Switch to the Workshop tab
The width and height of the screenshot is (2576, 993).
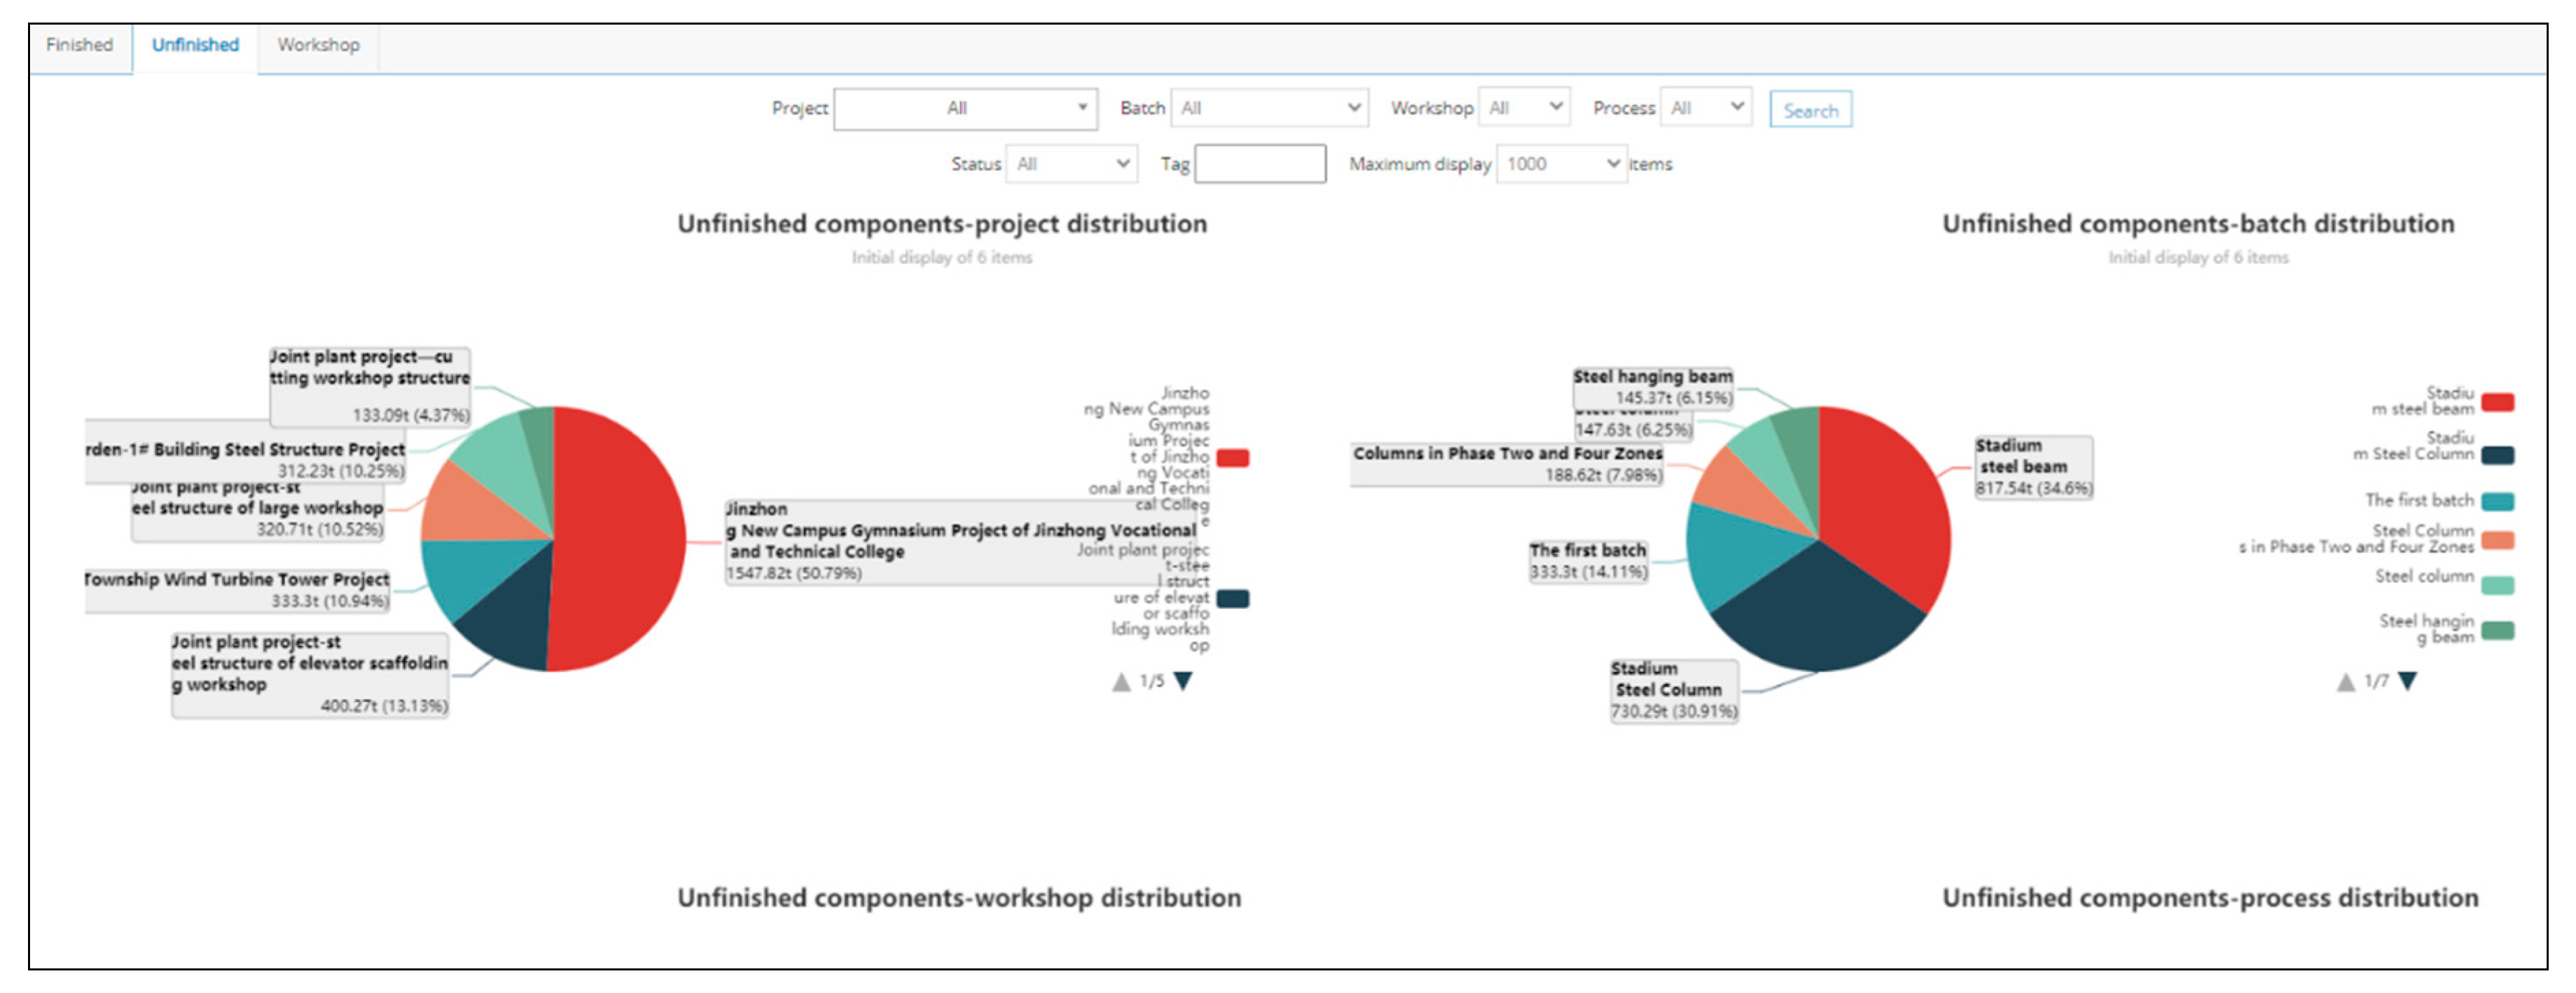[318, 45]
